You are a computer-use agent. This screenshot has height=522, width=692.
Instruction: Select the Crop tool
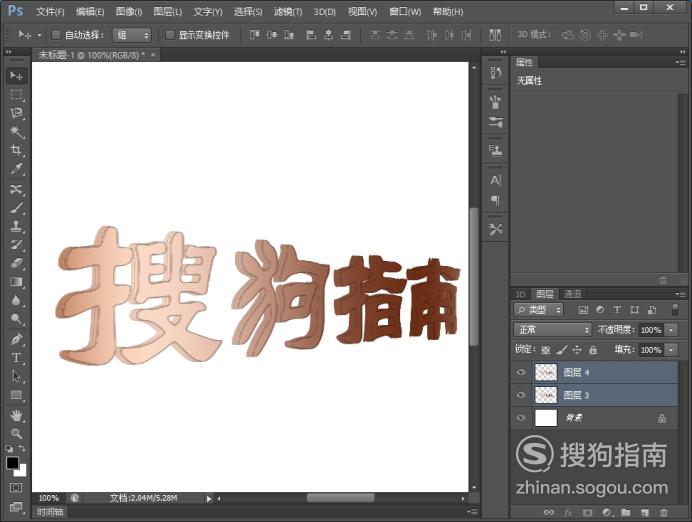tap(16, 150)
